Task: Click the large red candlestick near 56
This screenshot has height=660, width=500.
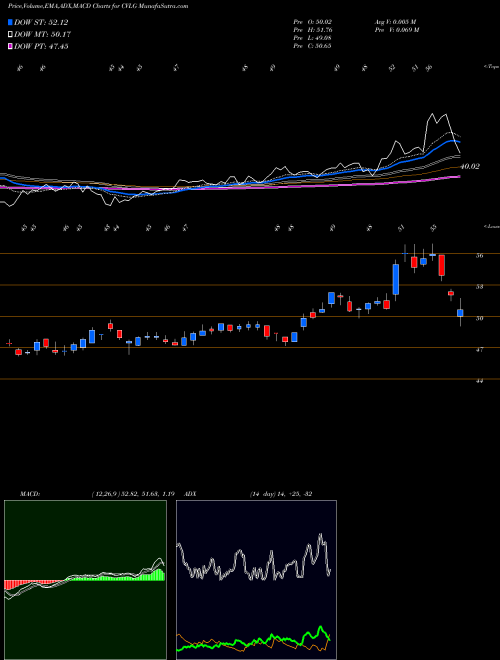Action: pyautogui.click(x=441, y=265)
